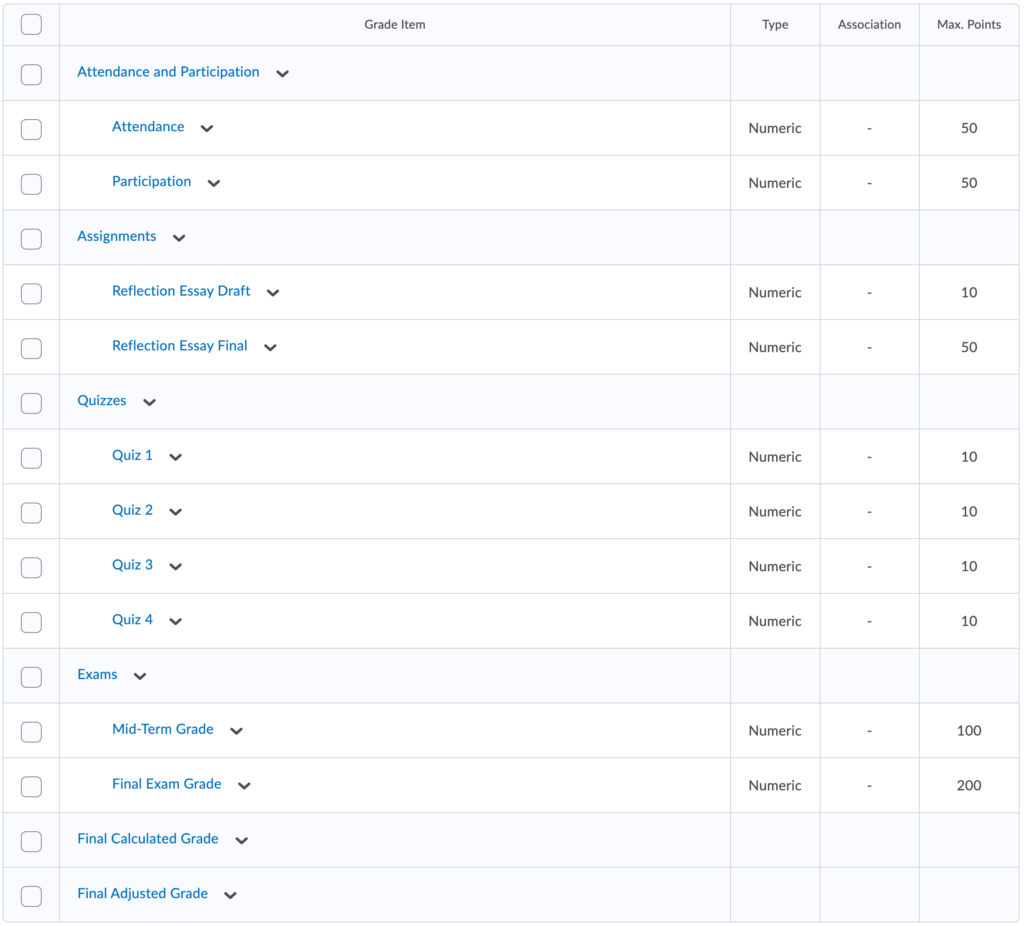Select the checkbox for Reflection Essay Draft
Image resolution: width=1024 pixels, height=926 pixels.
pos(31,293)
